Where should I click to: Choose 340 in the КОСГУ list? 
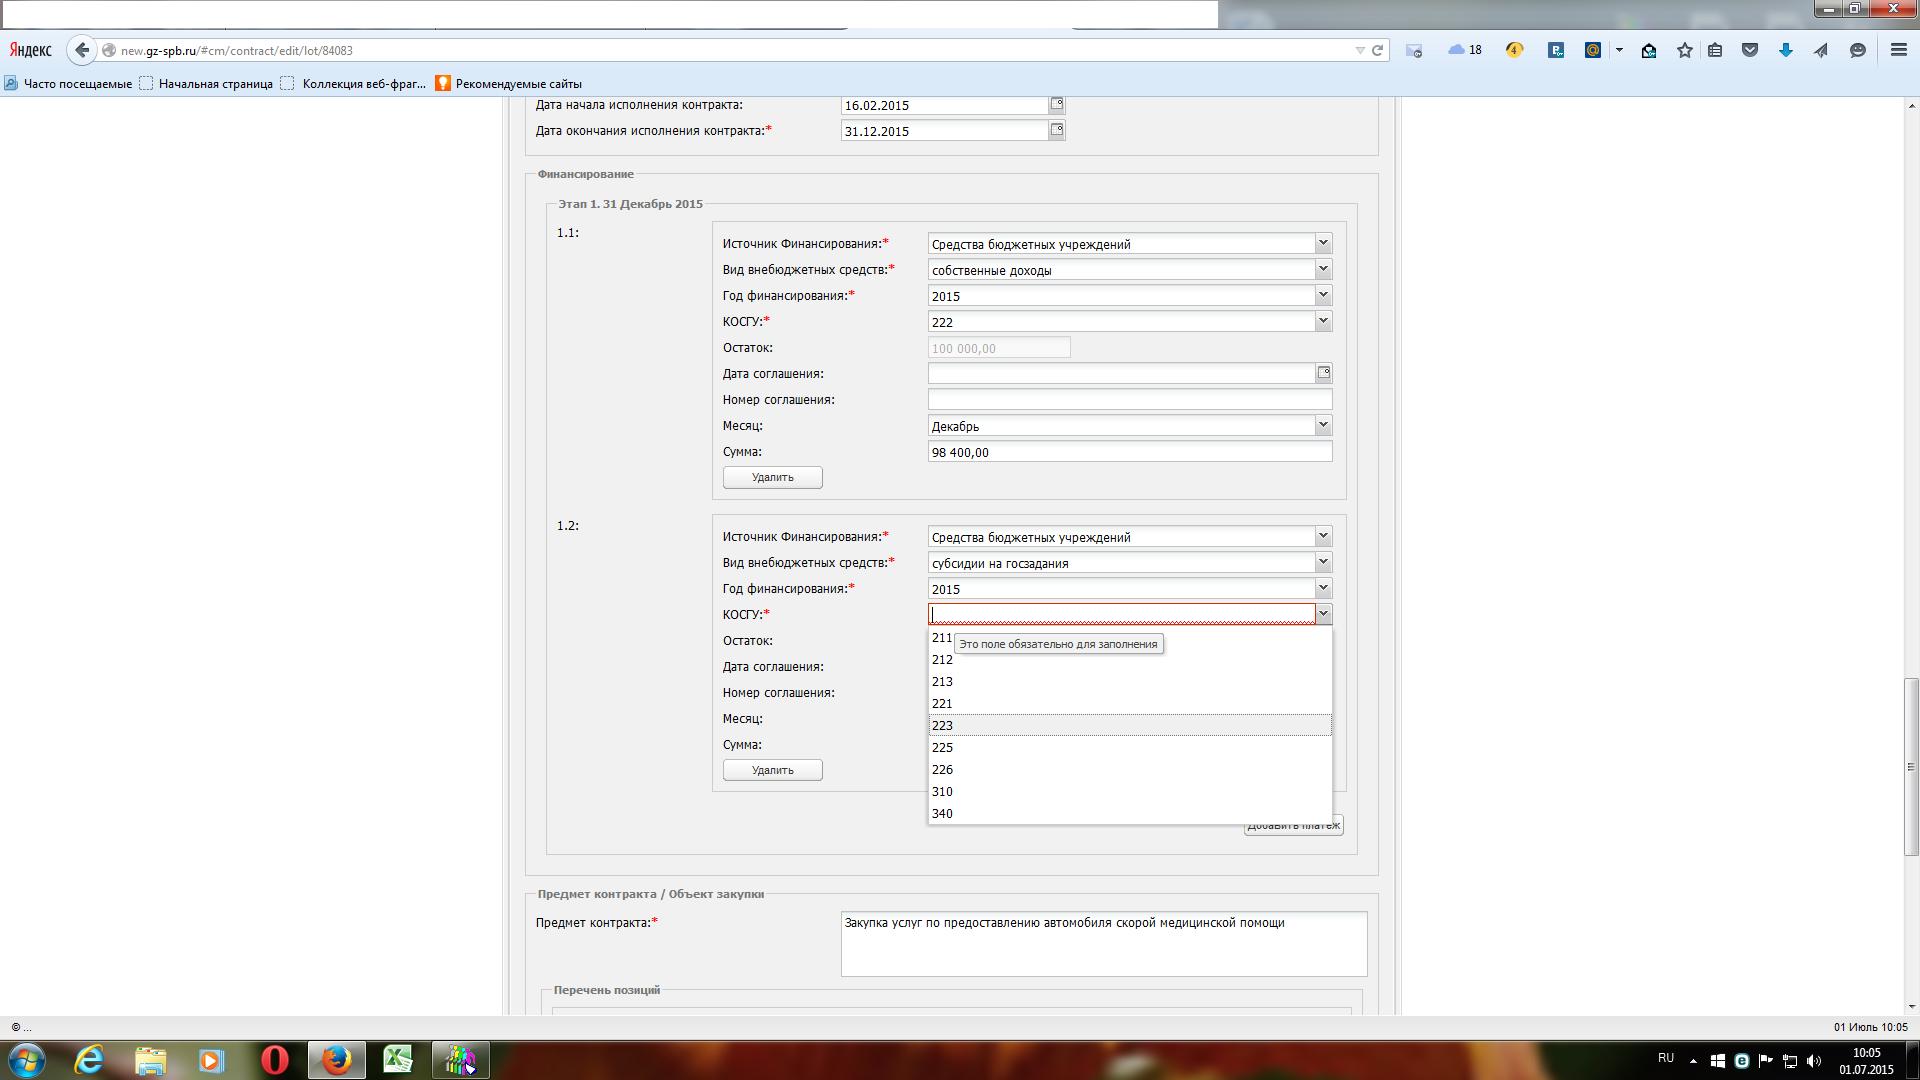pyautogui.click(x=942, y=813)
